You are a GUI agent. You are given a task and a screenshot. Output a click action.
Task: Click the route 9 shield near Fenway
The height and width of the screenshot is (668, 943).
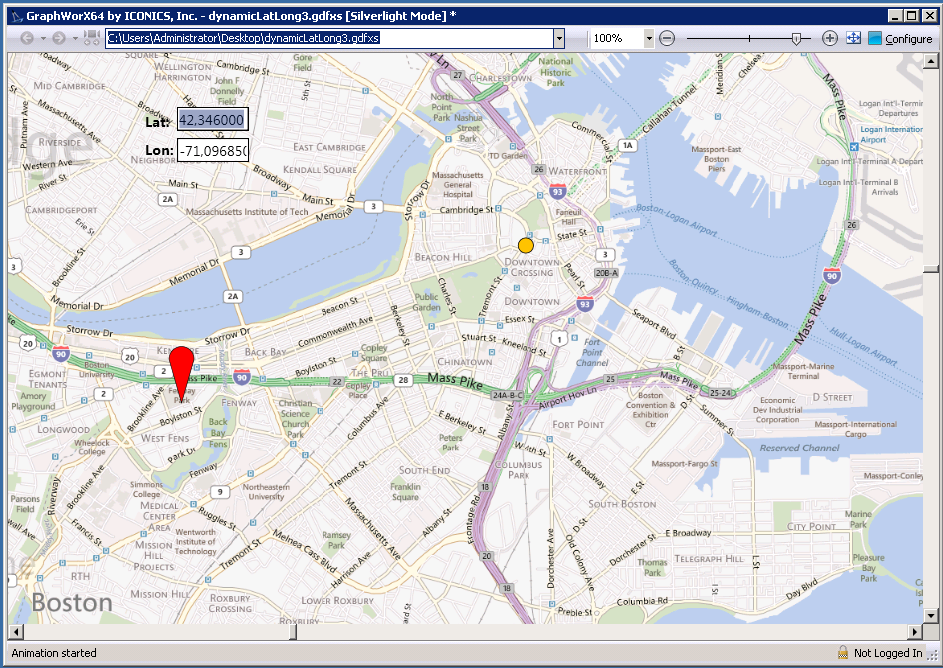point(220,492)
